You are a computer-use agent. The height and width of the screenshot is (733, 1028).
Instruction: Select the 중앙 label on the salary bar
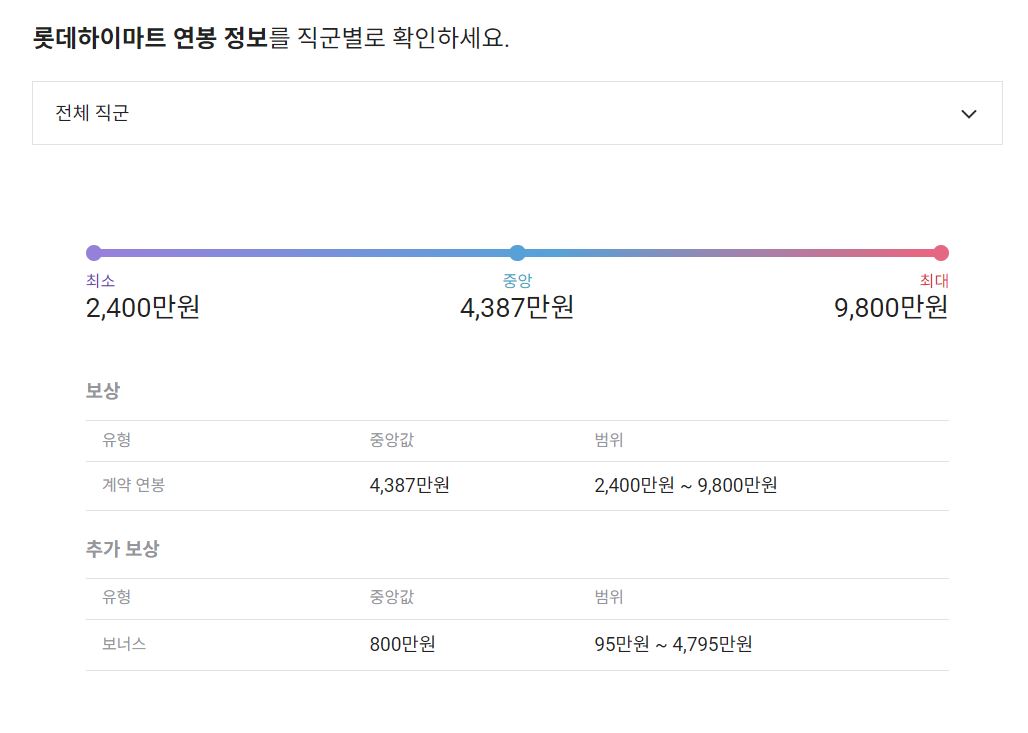tap(516, 281)
